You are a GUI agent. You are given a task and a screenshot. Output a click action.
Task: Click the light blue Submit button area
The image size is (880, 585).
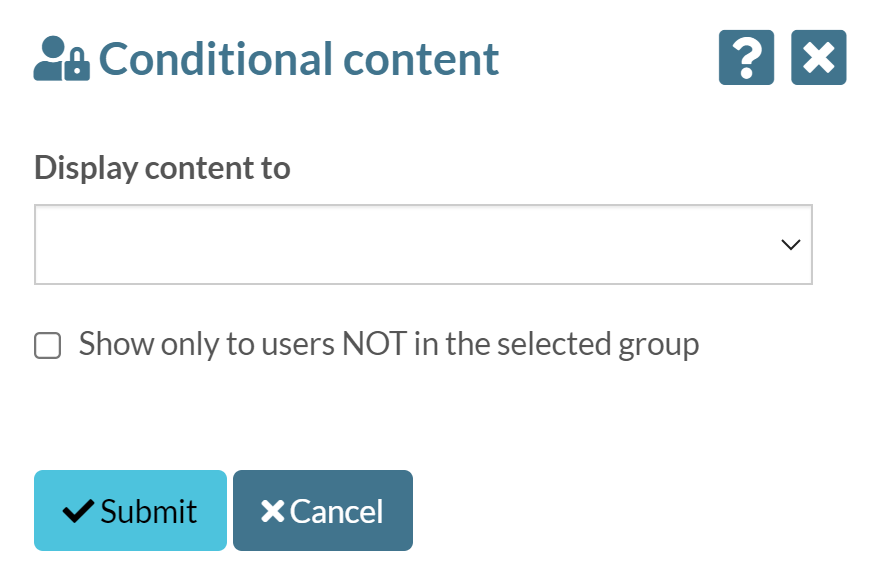(129, 510)
